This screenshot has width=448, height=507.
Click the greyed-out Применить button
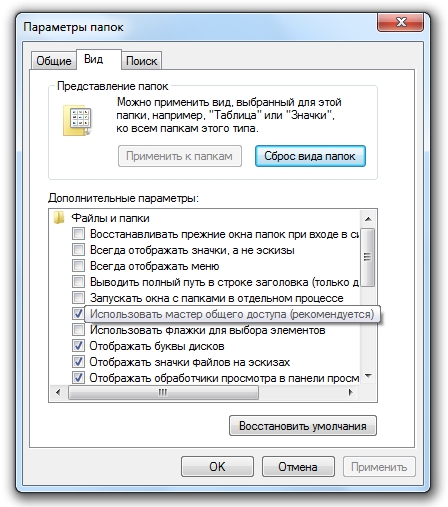click(379, 467)
